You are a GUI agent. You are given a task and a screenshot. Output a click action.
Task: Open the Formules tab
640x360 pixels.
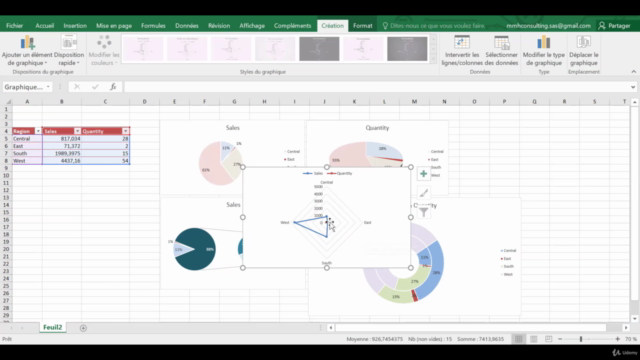[153, 26]
